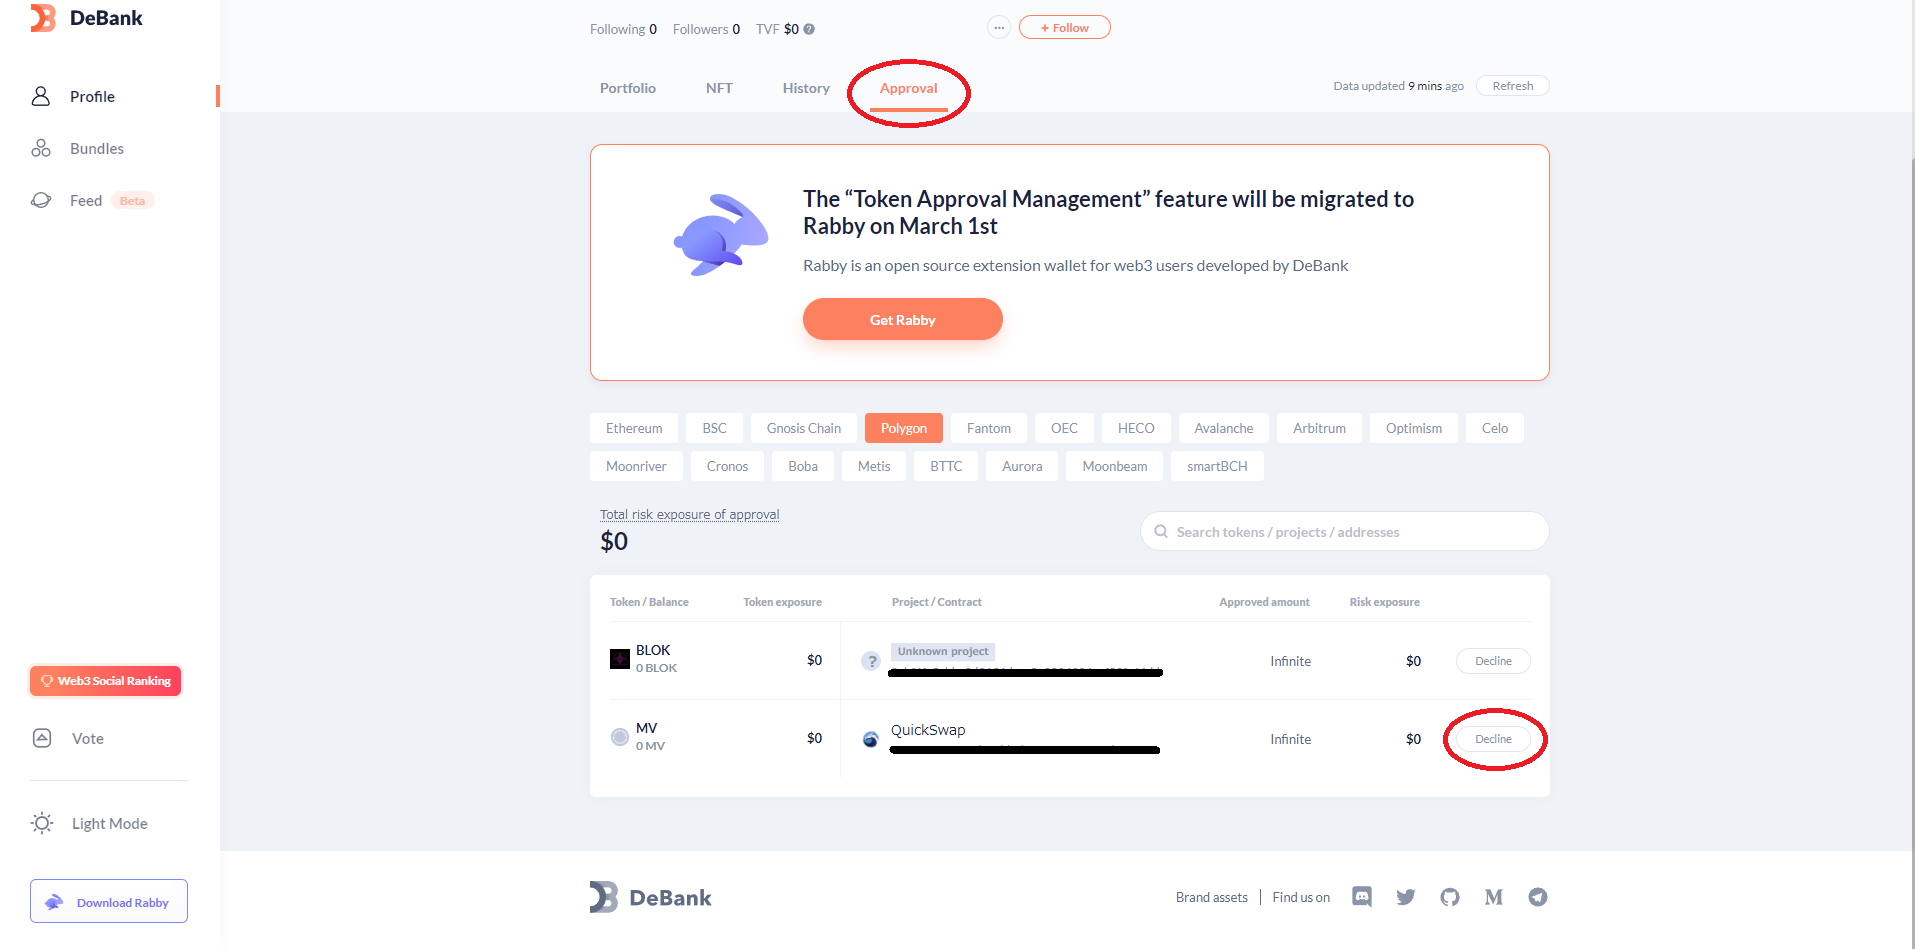This screenshot has width=1915, height=949.
Task: Click the Risk exposure column header
Action: [1385, 602]
